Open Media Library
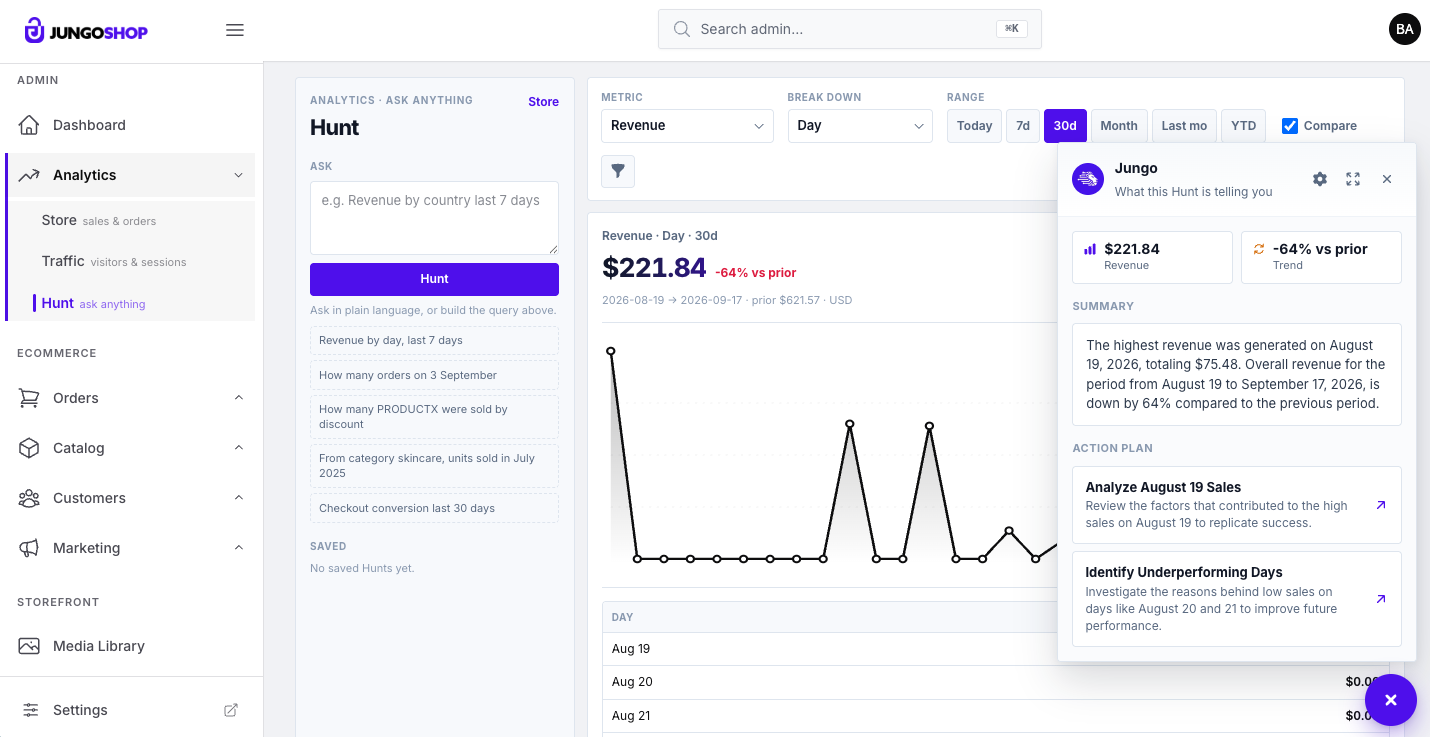This screenshot has height=737, width=1430. (x=132, y=646)
